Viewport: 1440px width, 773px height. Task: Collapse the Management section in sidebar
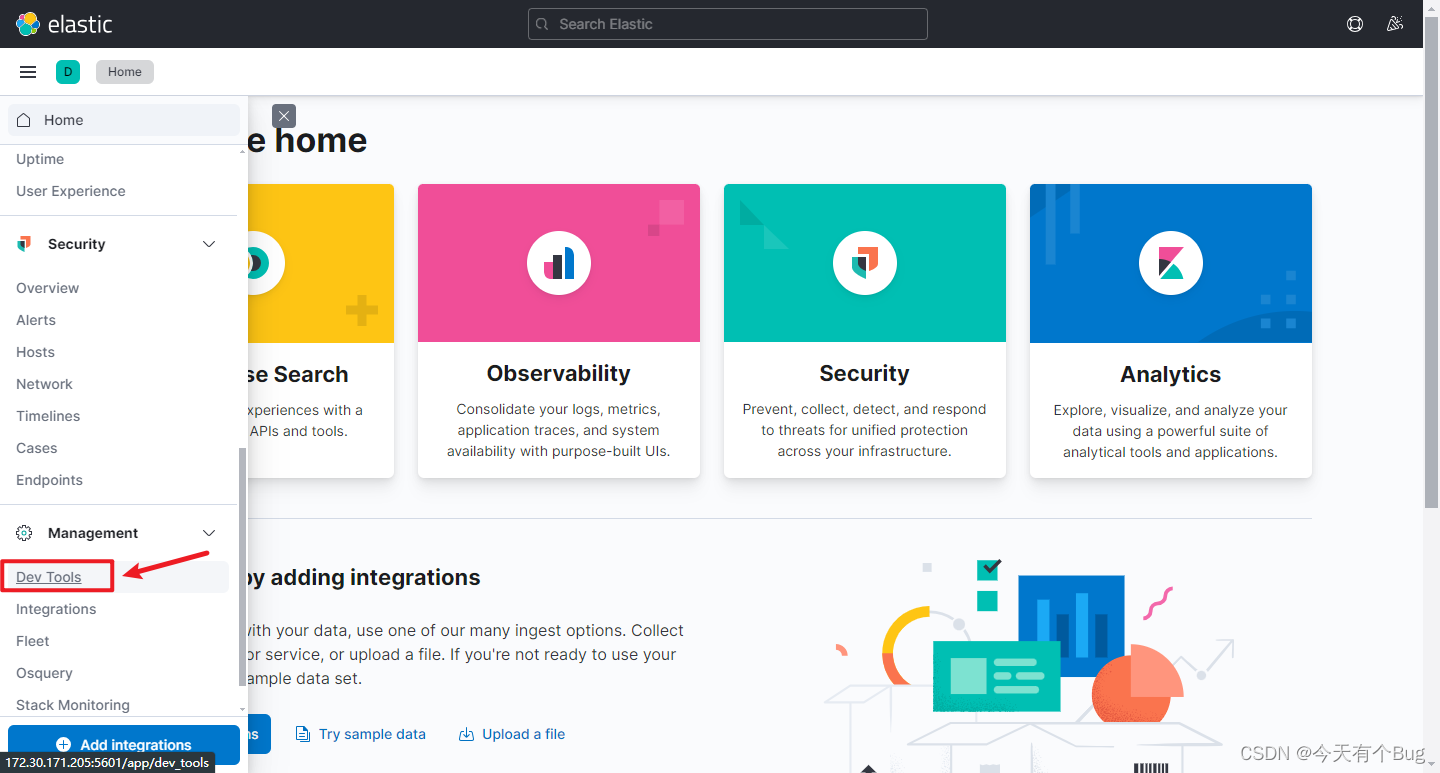click(209, 532)
